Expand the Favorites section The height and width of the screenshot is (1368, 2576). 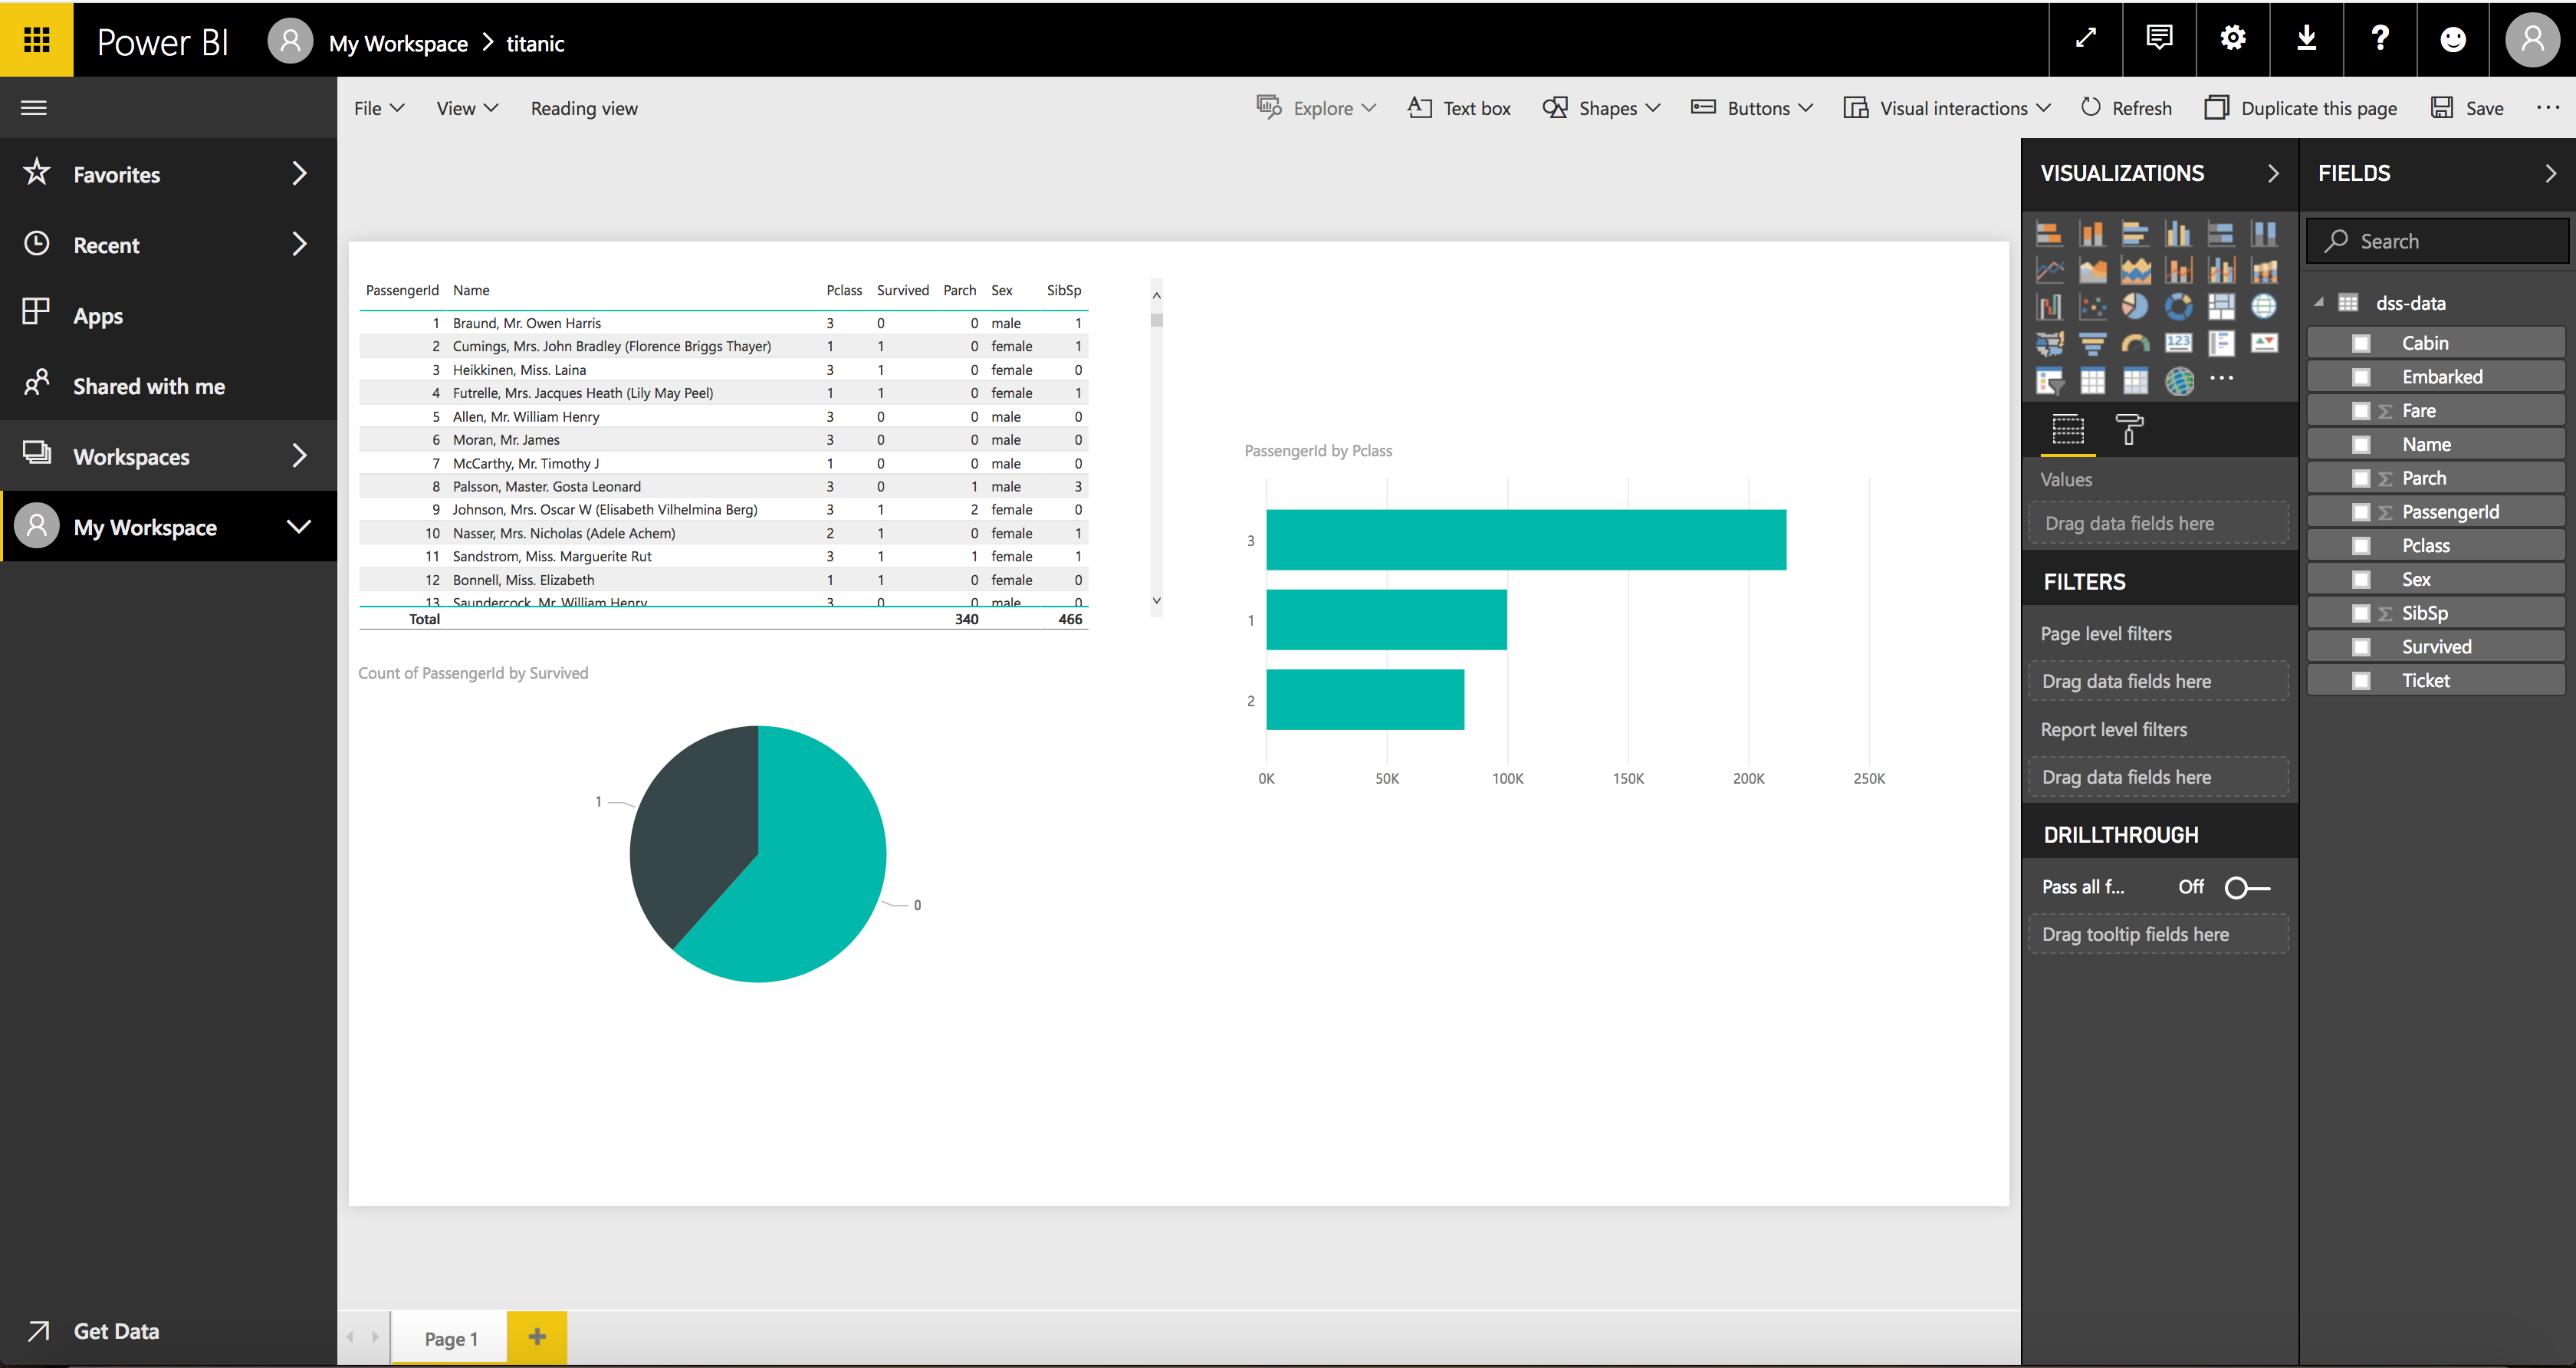click(298, 174)
